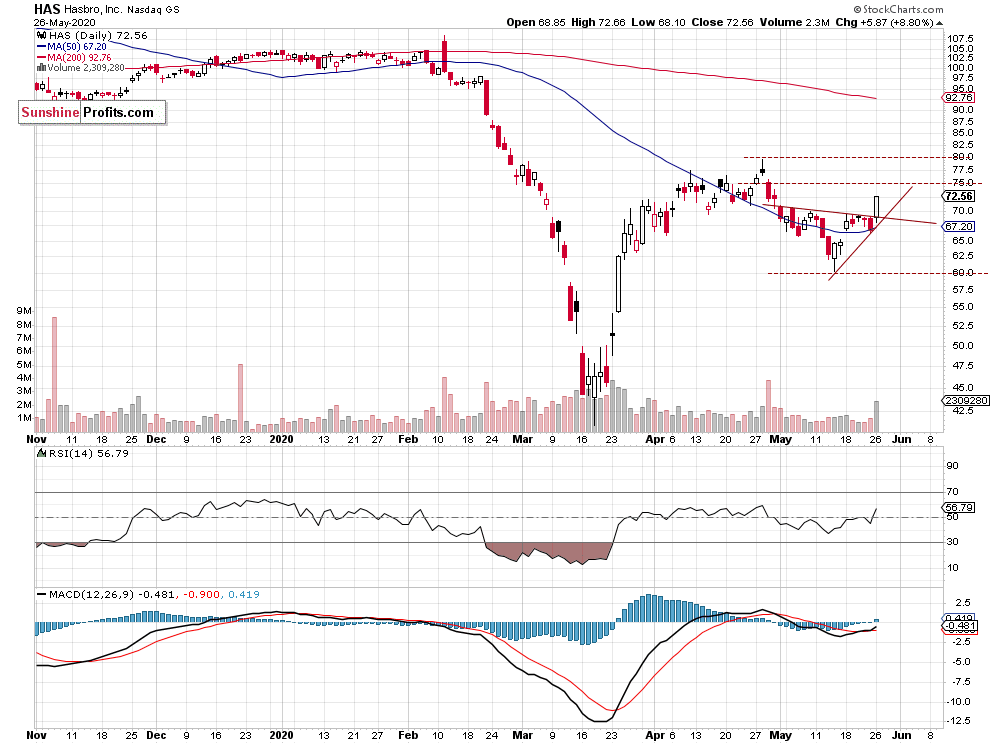This screenshot has height=744, width=990.
Task: Click the Feb label on bottom MACD axis
Action: 408,735
